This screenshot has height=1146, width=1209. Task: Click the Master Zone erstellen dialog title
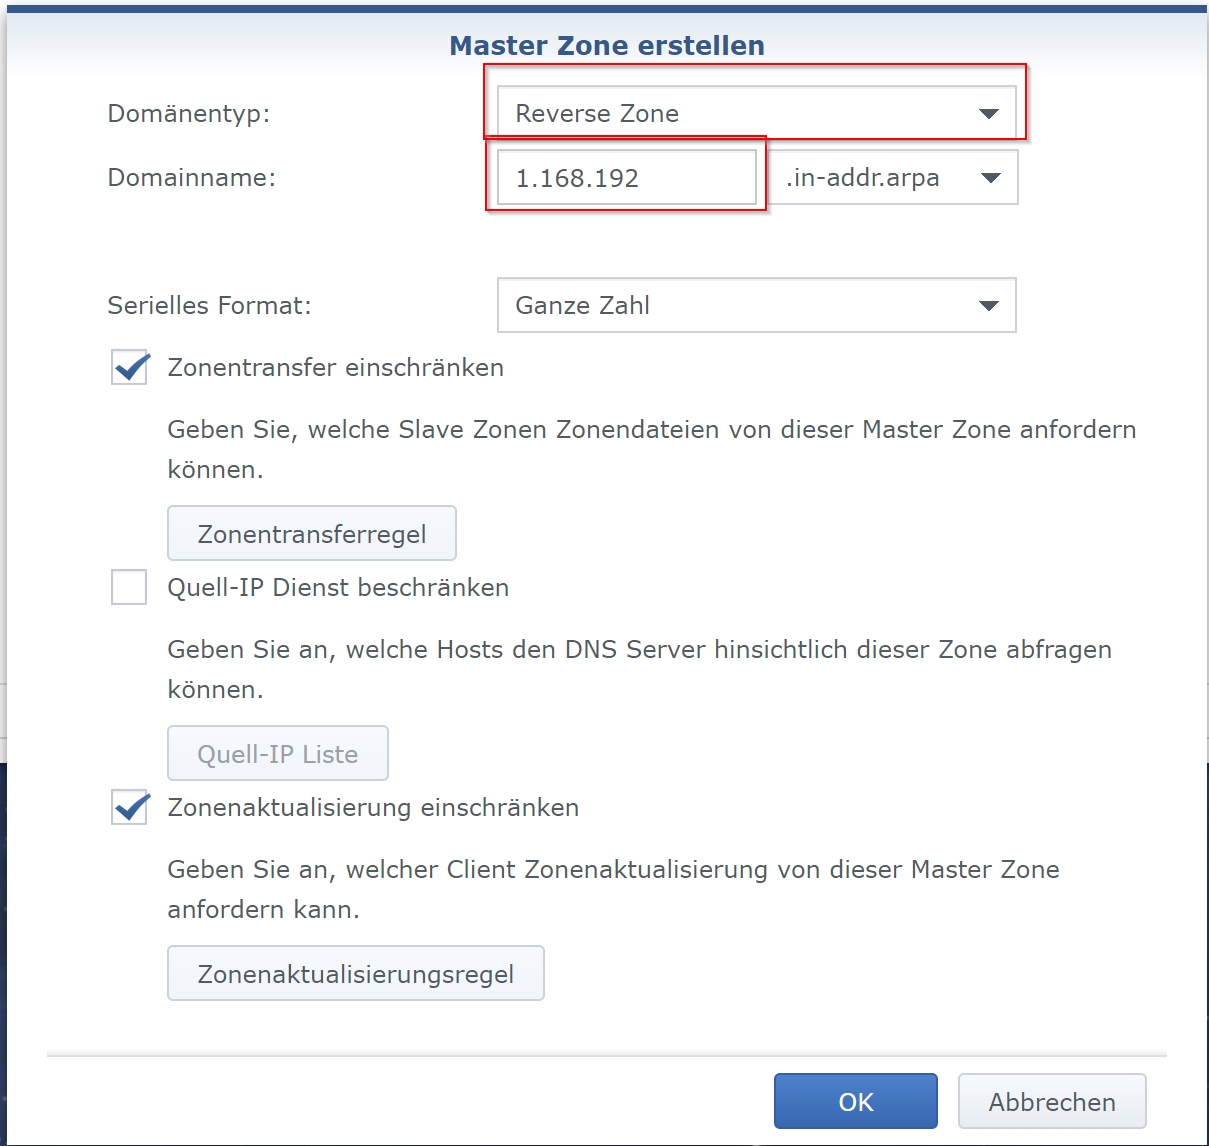pyautogui.click(x=606, y=45)
